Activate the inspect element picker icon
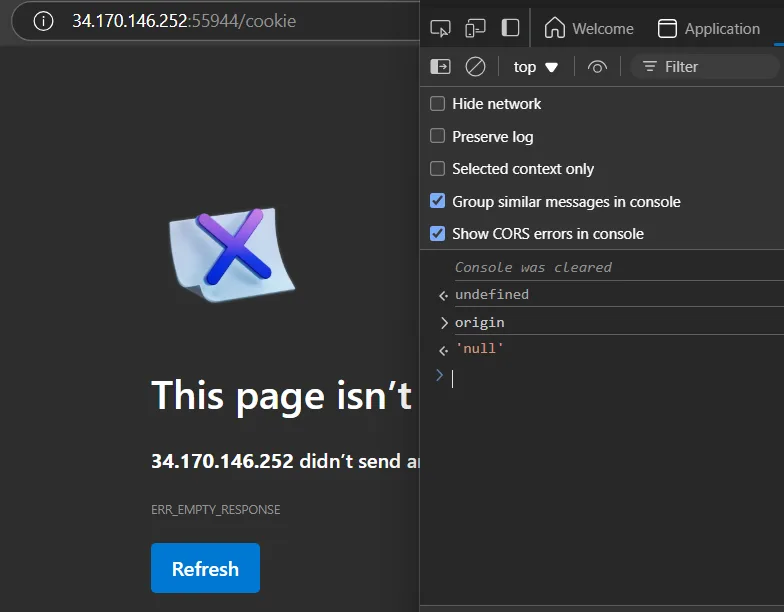Viewport: 784px width, 612px height. pyautogui.click(x=440, y=28)
